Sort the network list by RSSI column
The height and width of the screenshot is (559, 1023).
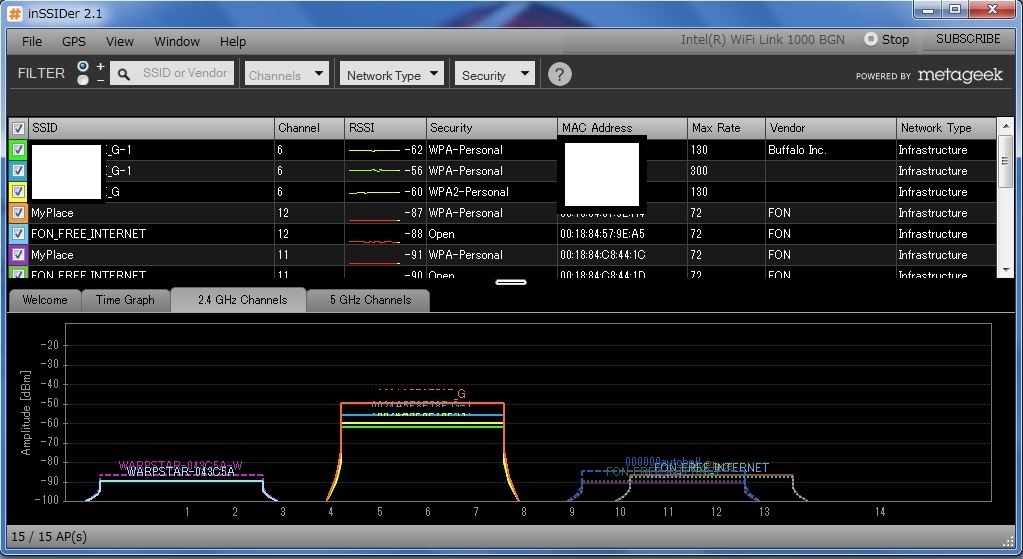(385, 128)
